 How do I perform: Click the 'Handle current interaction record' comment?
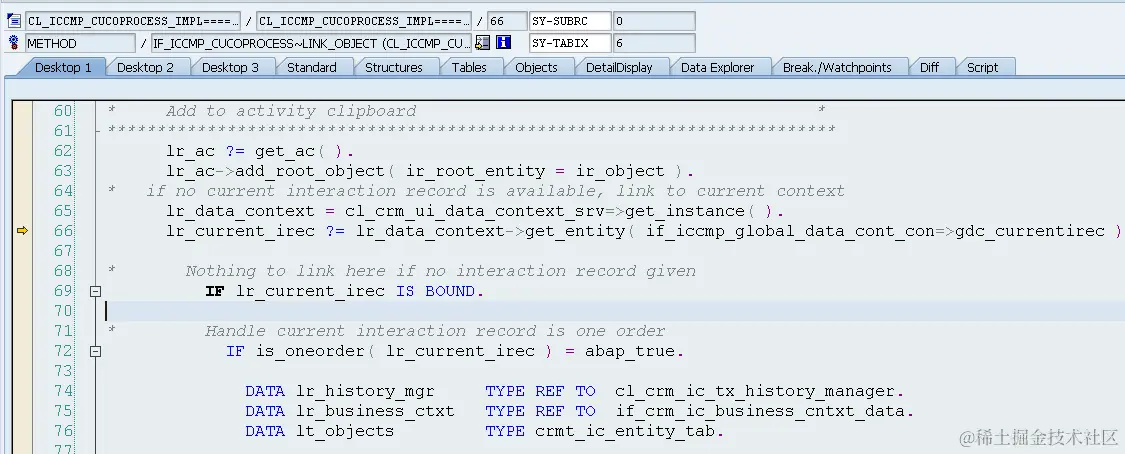point(435,331)
